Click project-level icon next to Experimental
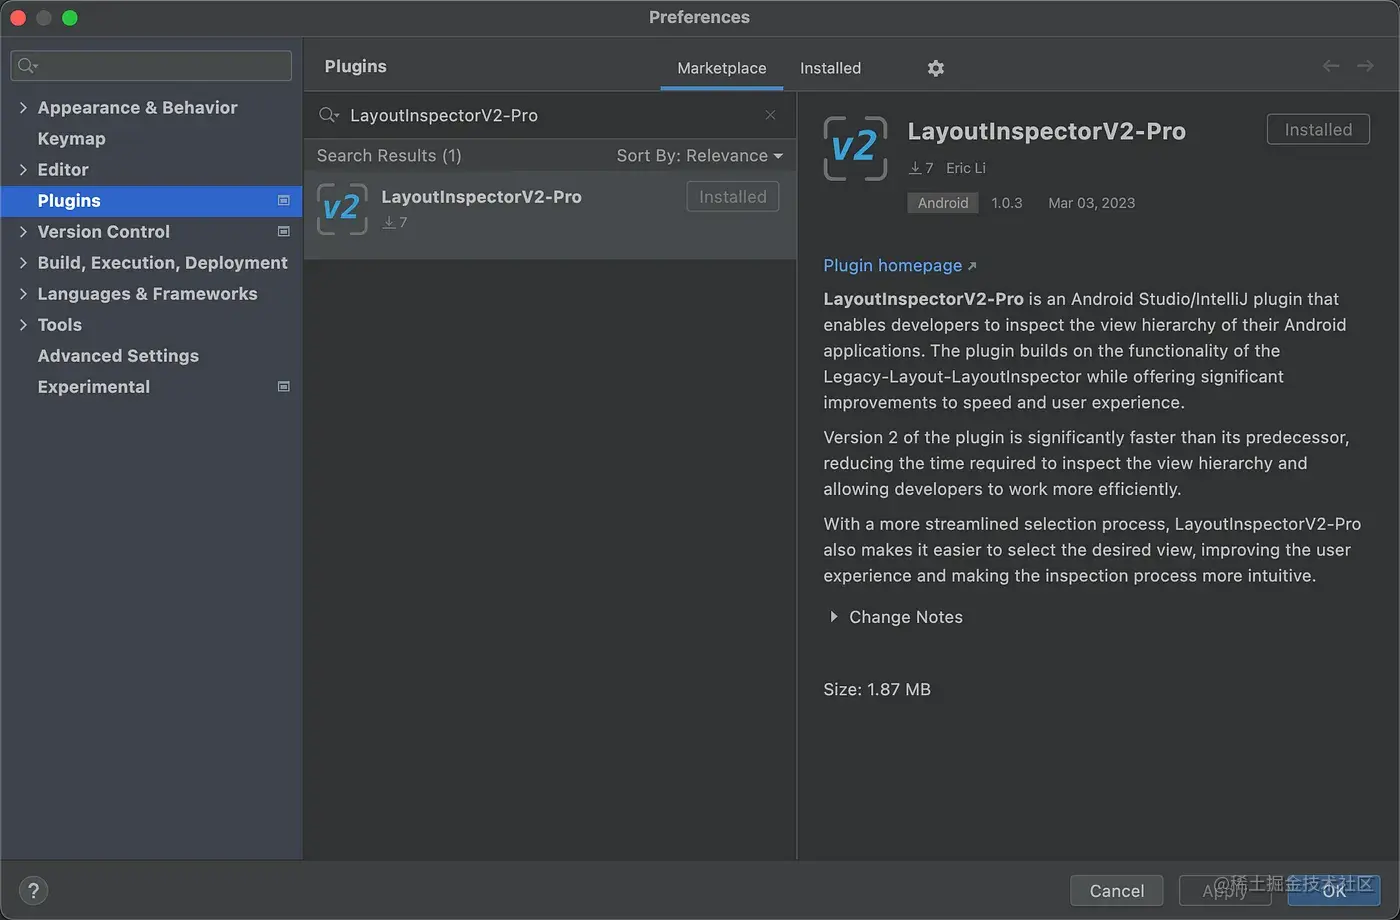 [x=284, y=386]
